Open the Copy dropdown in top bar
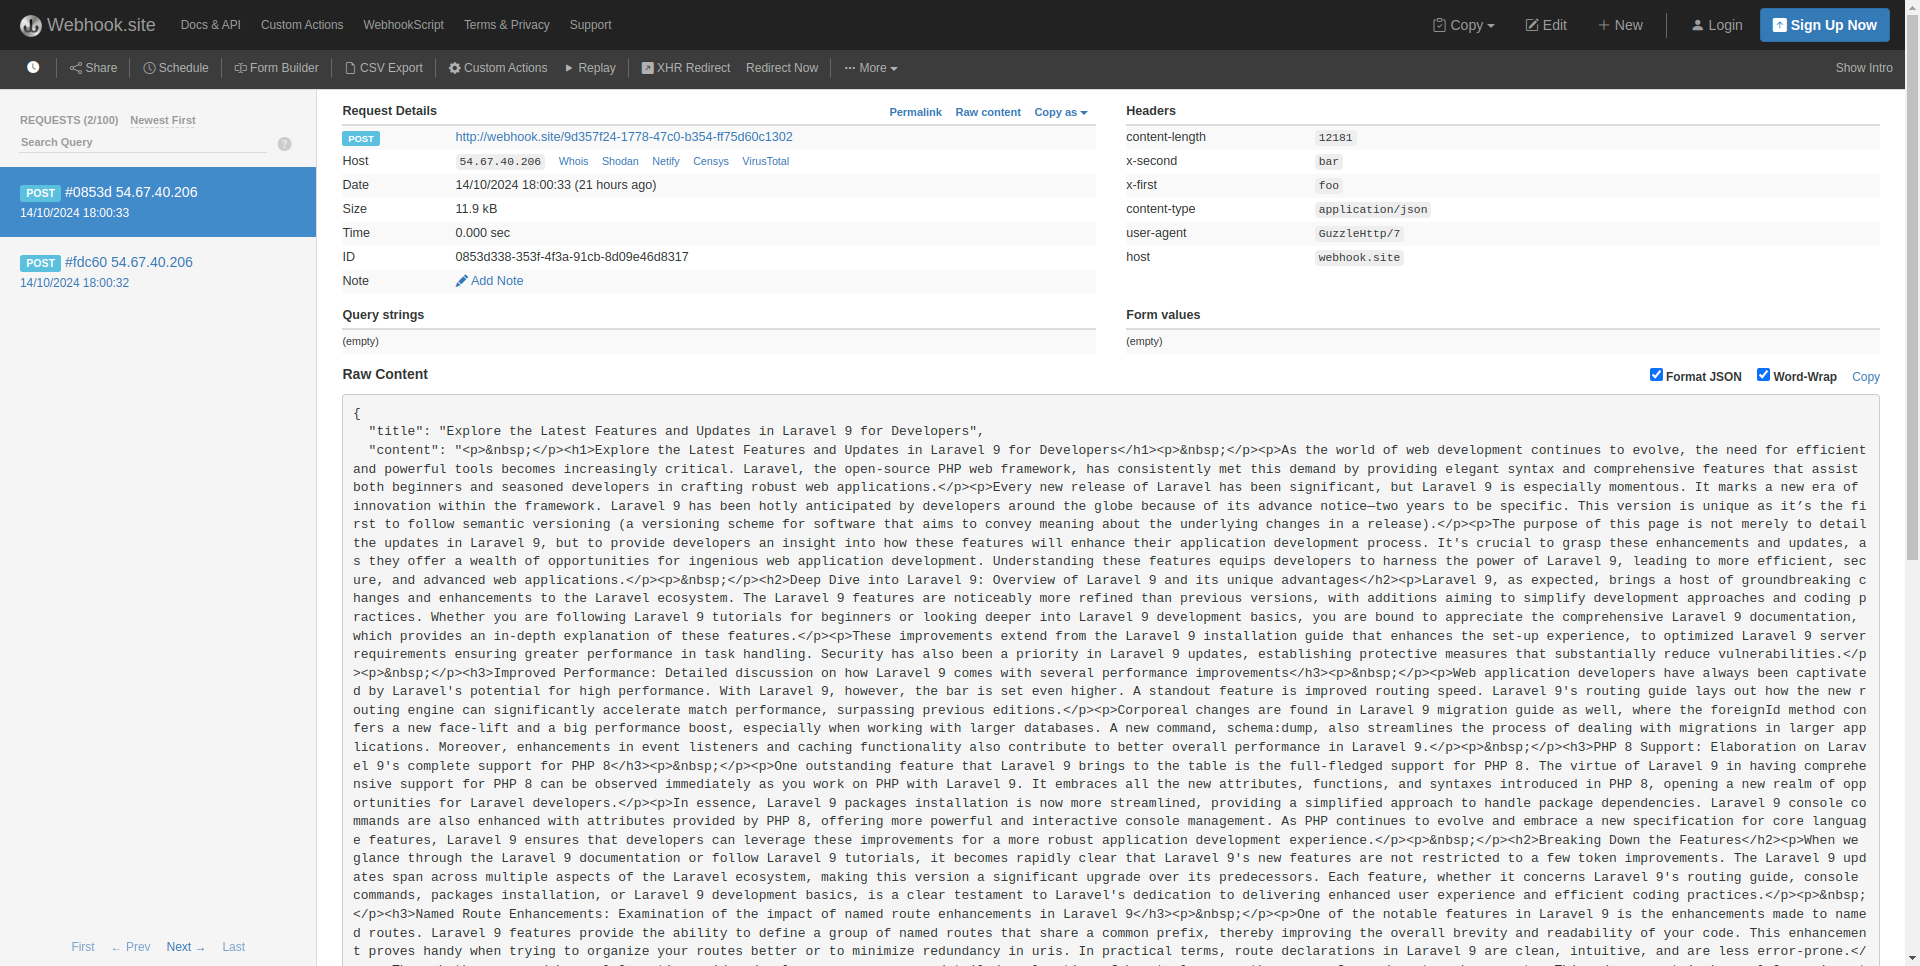The height and width of the screenshot is (966, 1920). [1463, 25]
